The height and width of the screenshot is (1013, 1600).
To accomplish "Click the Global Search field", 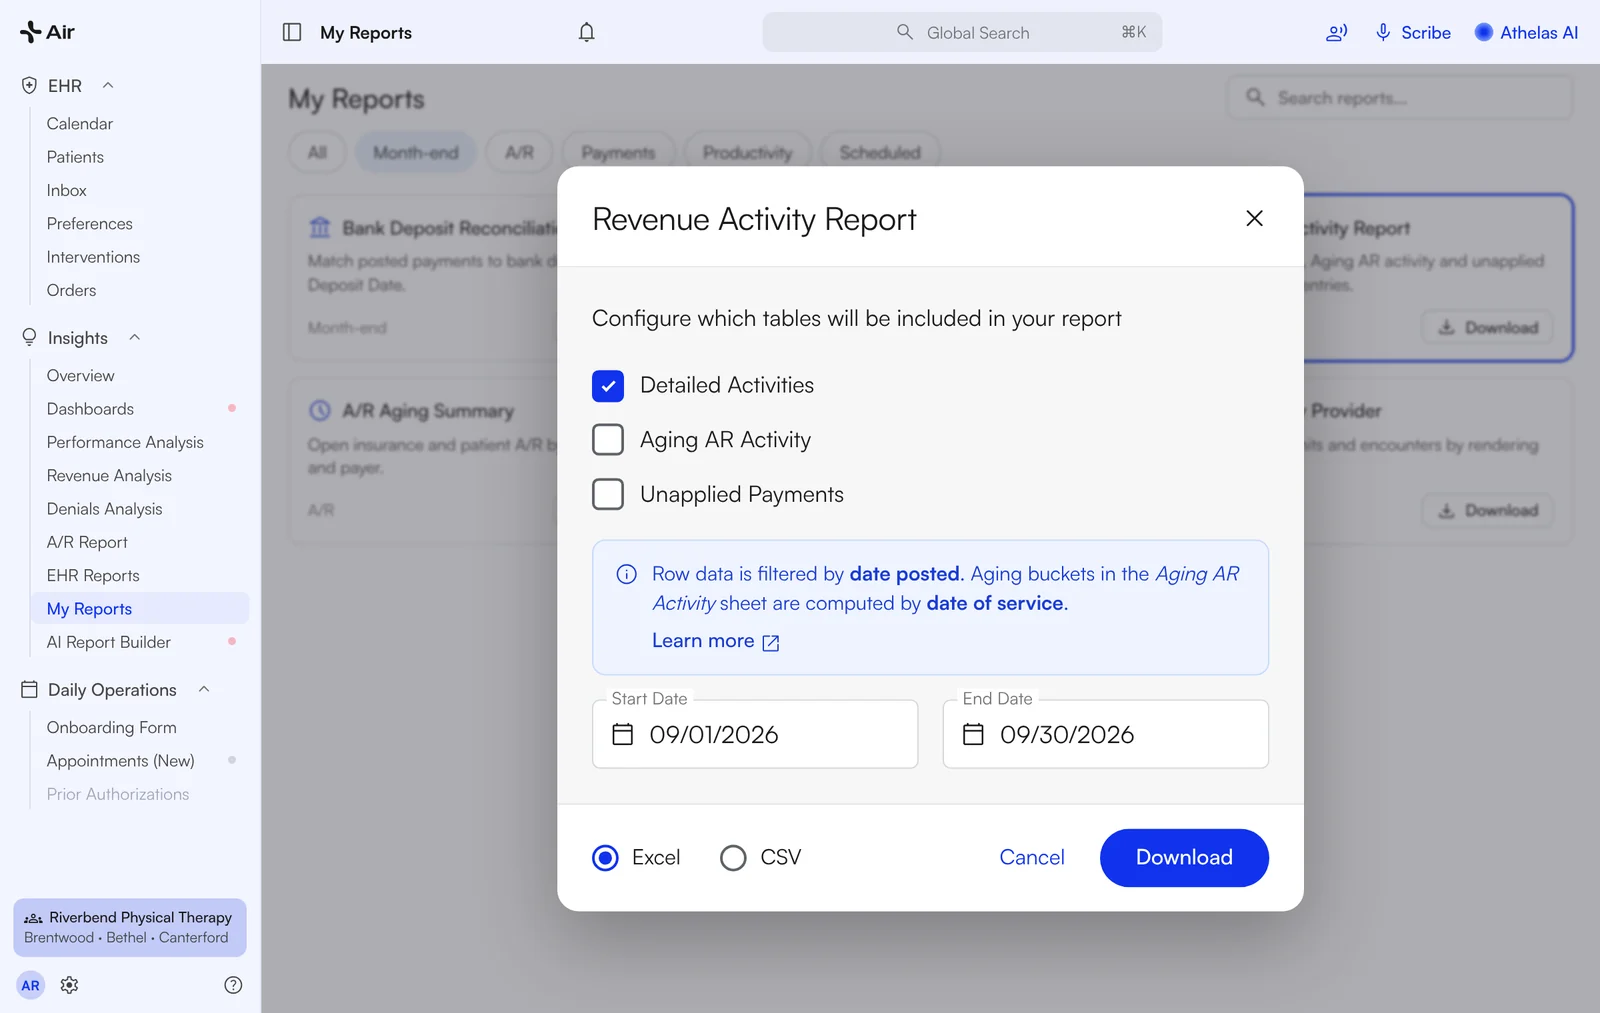I will click(x=962, y=32).
